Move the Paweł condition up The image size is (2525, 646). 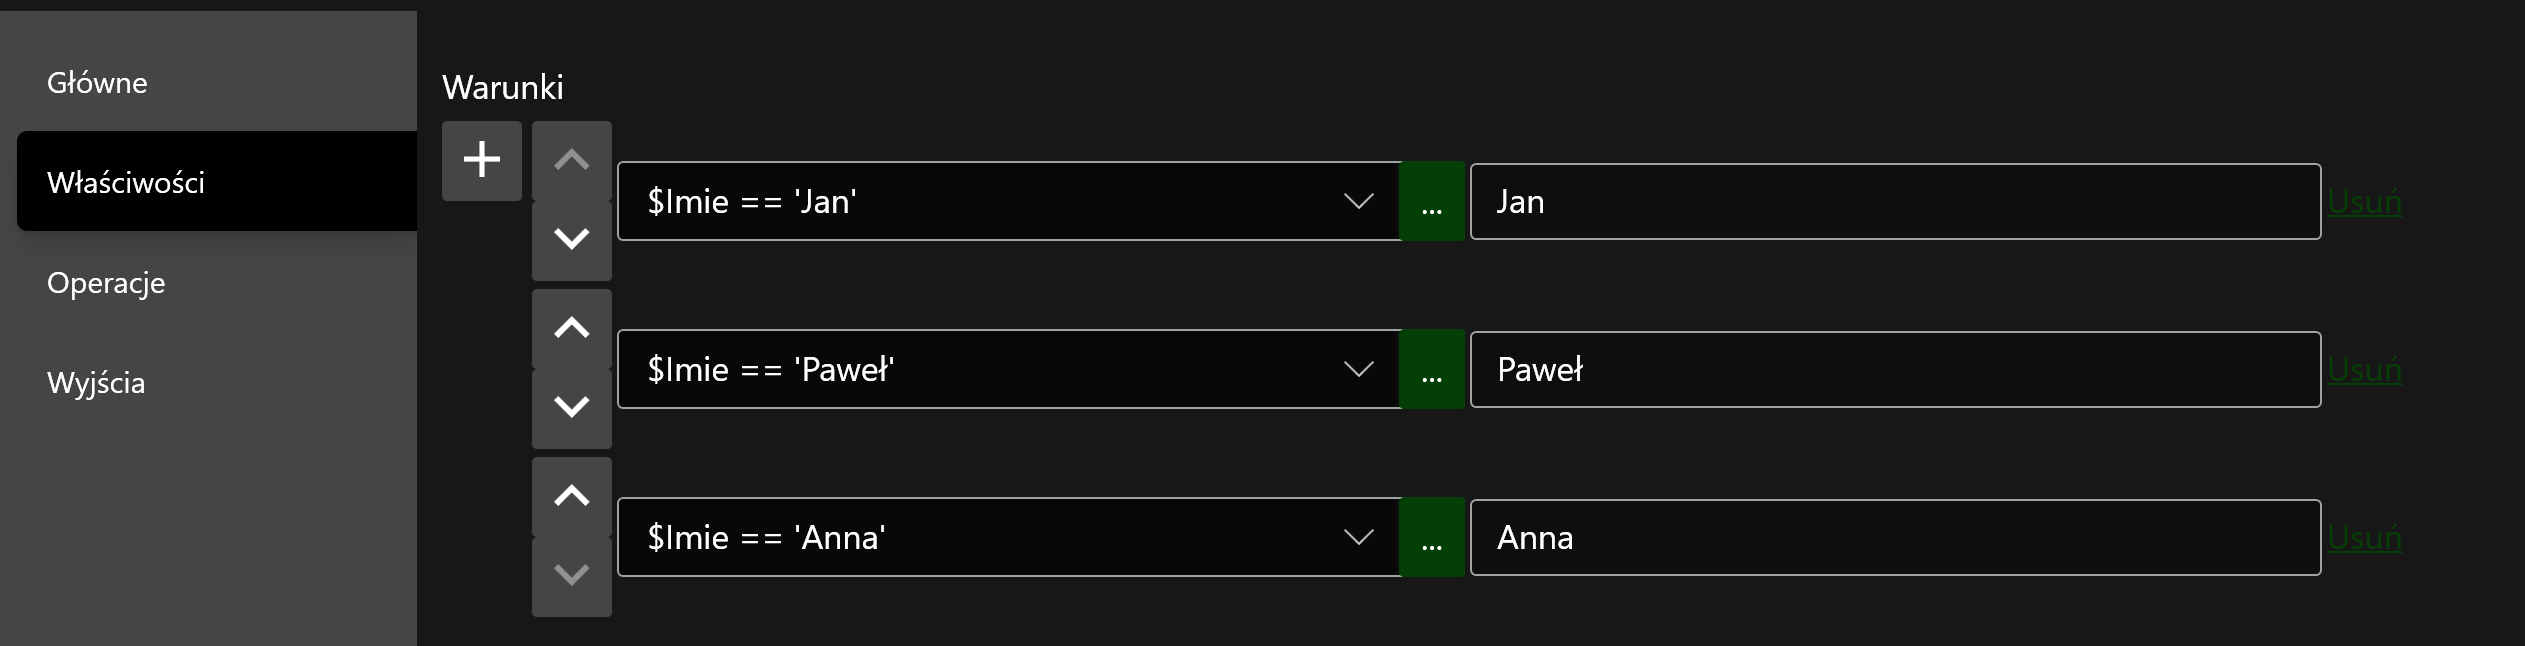click(x=571, y=328)
